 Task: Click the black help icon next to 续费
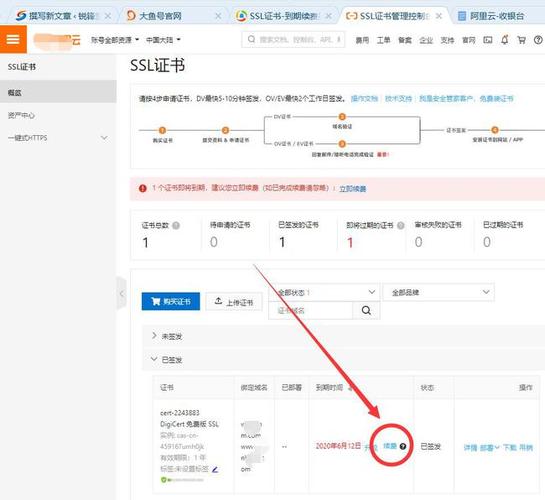pos(403,446)
